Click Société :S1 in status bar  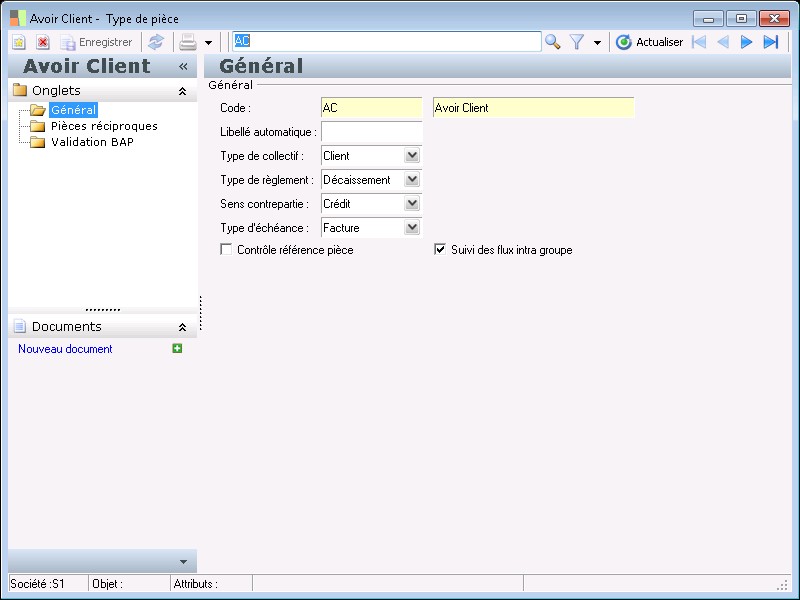[x=37, y=584]
